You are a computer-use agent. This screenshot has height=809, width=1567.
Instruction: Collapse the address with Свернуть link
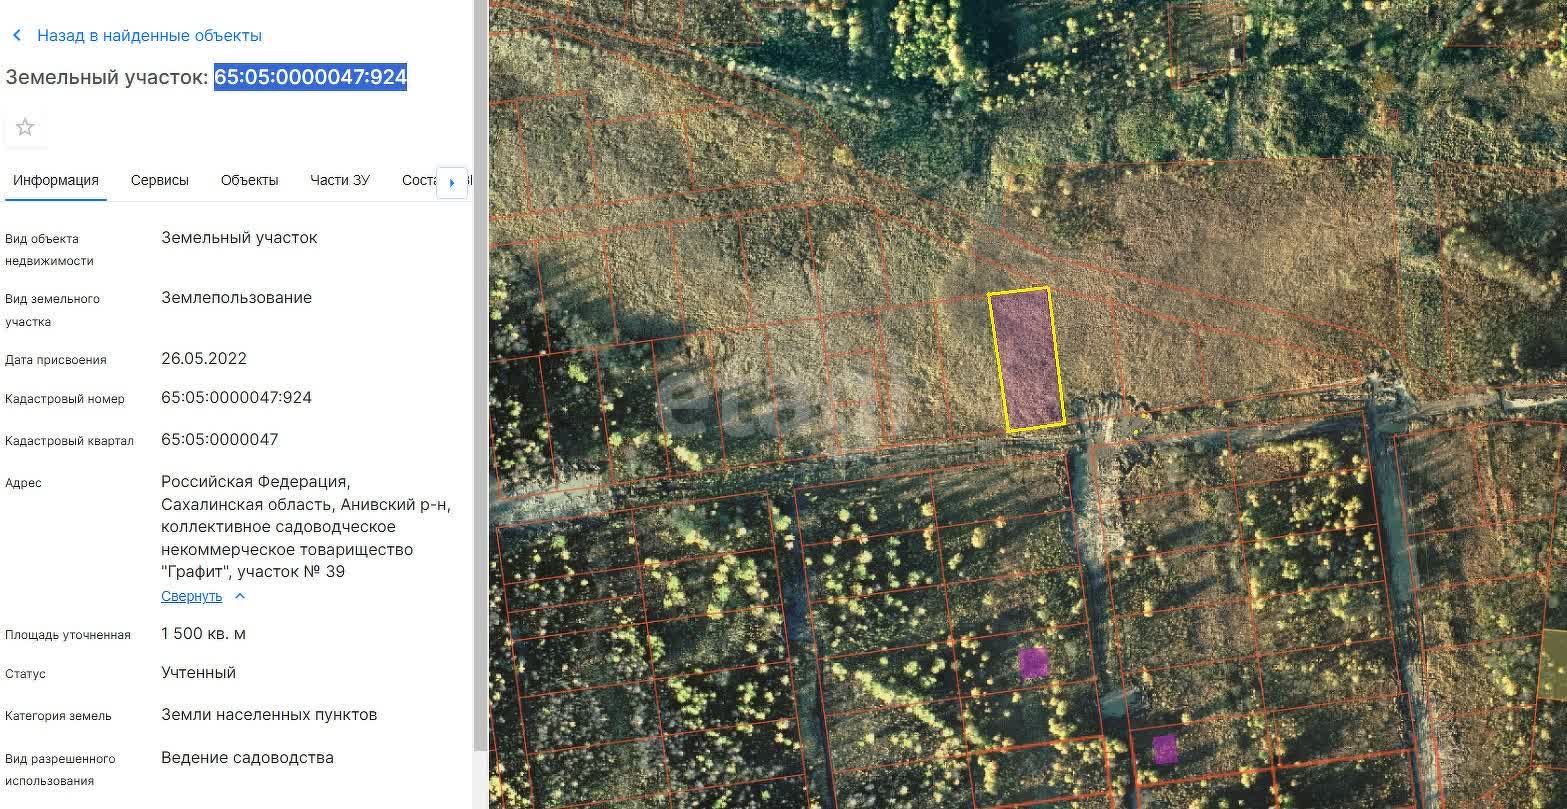191,596
